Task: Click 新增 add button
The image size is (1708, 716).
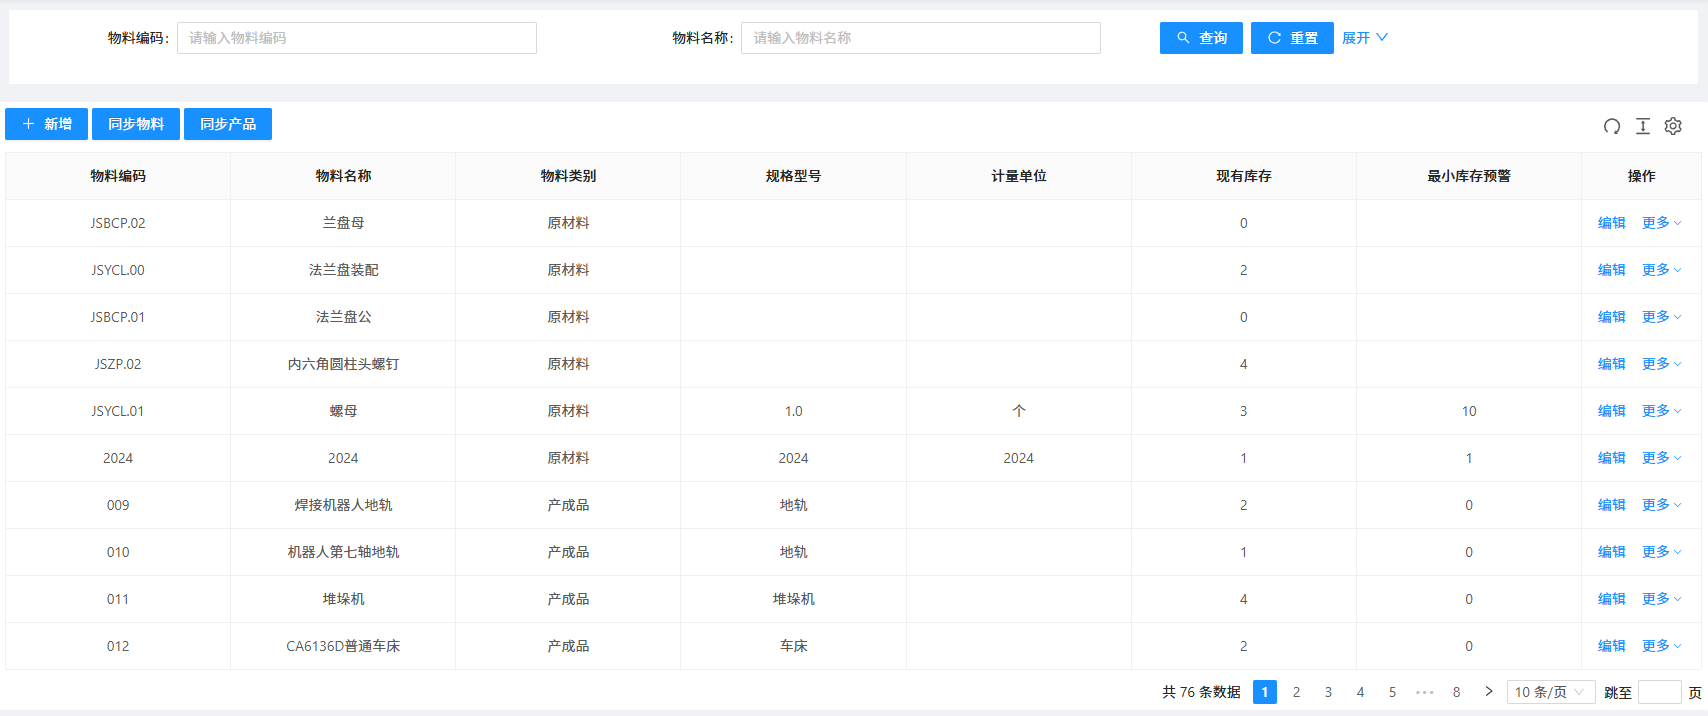Action: 46,124
